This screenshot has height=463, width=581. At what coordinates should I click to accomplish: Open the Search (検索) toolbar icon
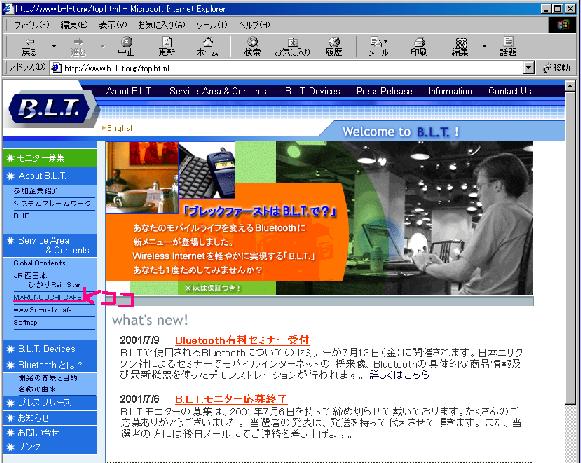point(252,47)
